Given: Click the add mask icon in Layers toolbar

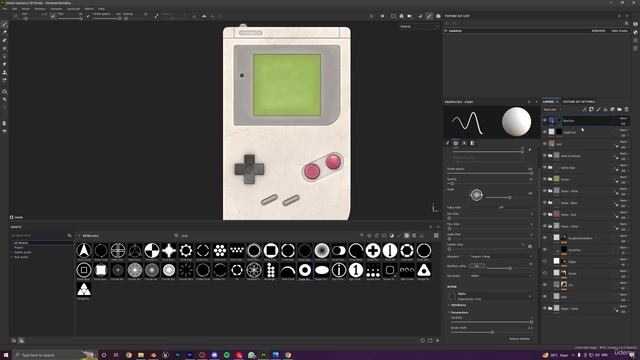Looking at the screenshot, I should point(591,109).
